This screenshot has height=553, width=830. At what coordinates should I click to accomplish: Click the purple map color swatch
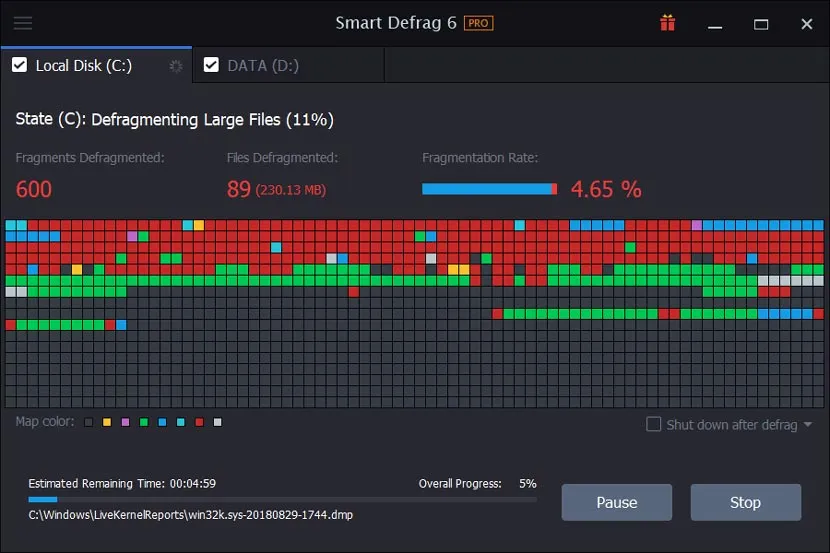coord(125,422)
